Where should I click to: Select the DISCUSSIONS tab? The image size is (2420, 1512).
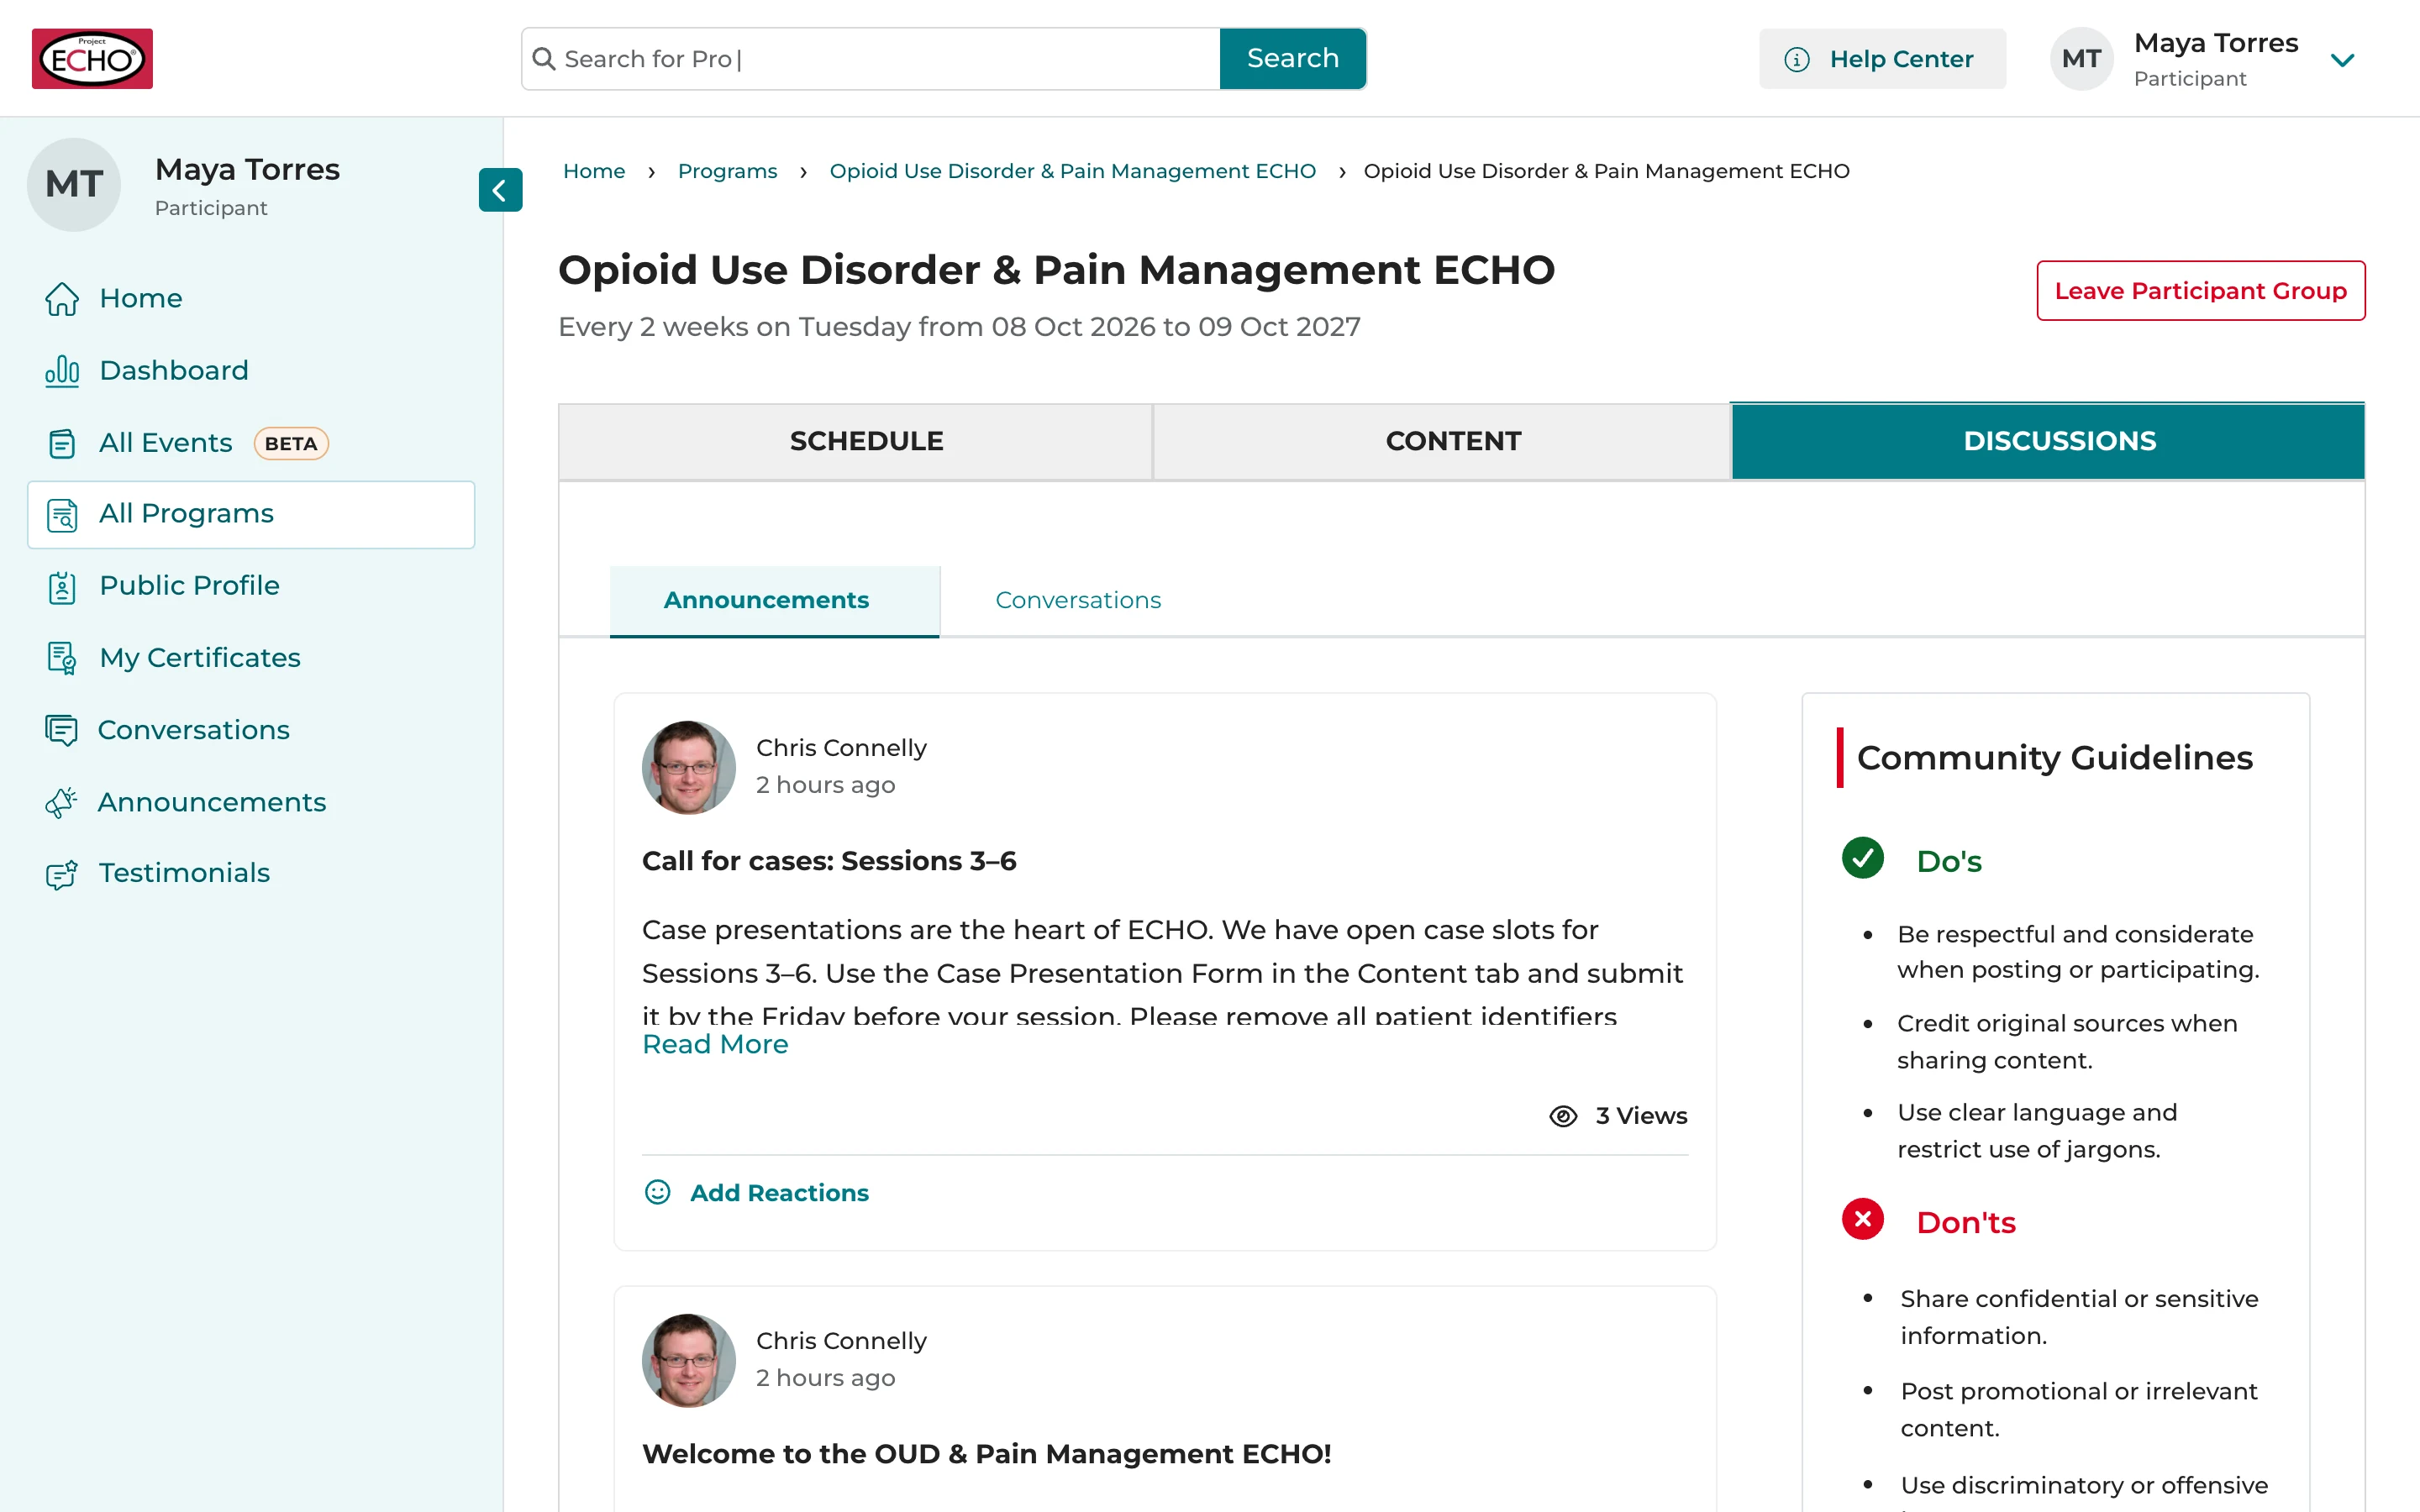(x=2048, y=441)
